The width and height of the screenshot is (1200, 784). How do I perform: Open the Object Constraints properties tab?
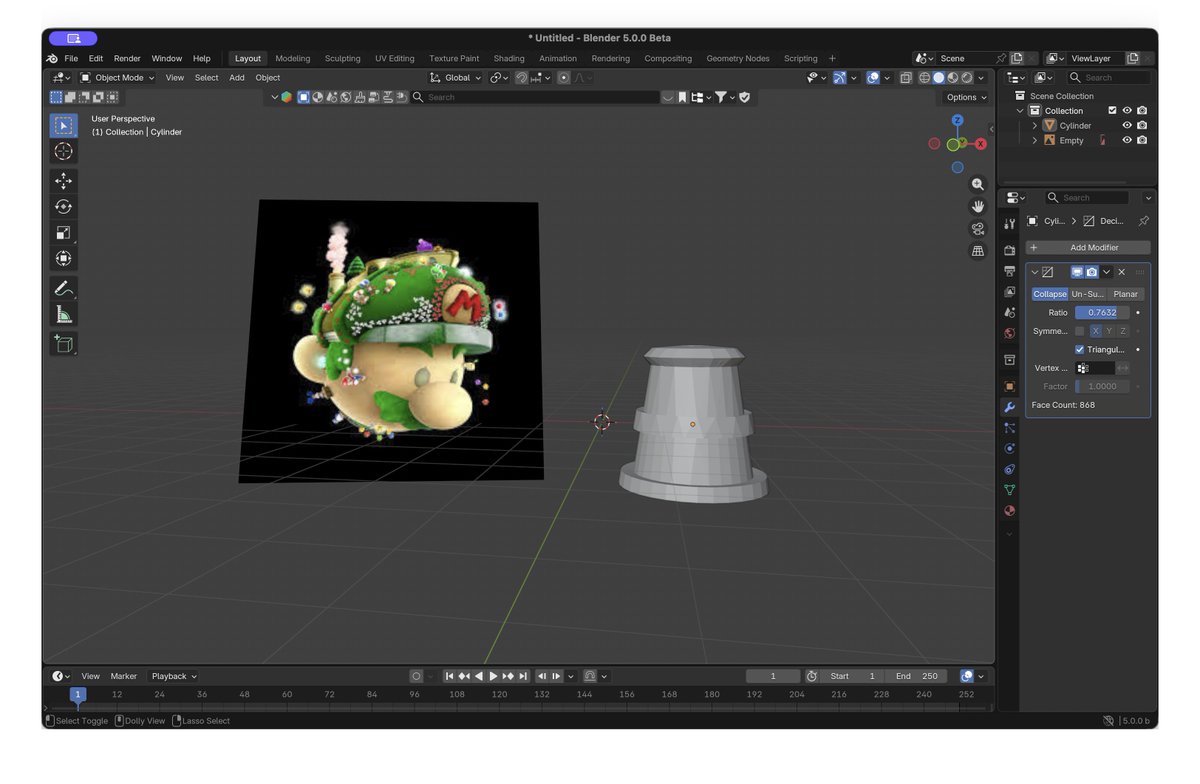(x=1009, y=469)
